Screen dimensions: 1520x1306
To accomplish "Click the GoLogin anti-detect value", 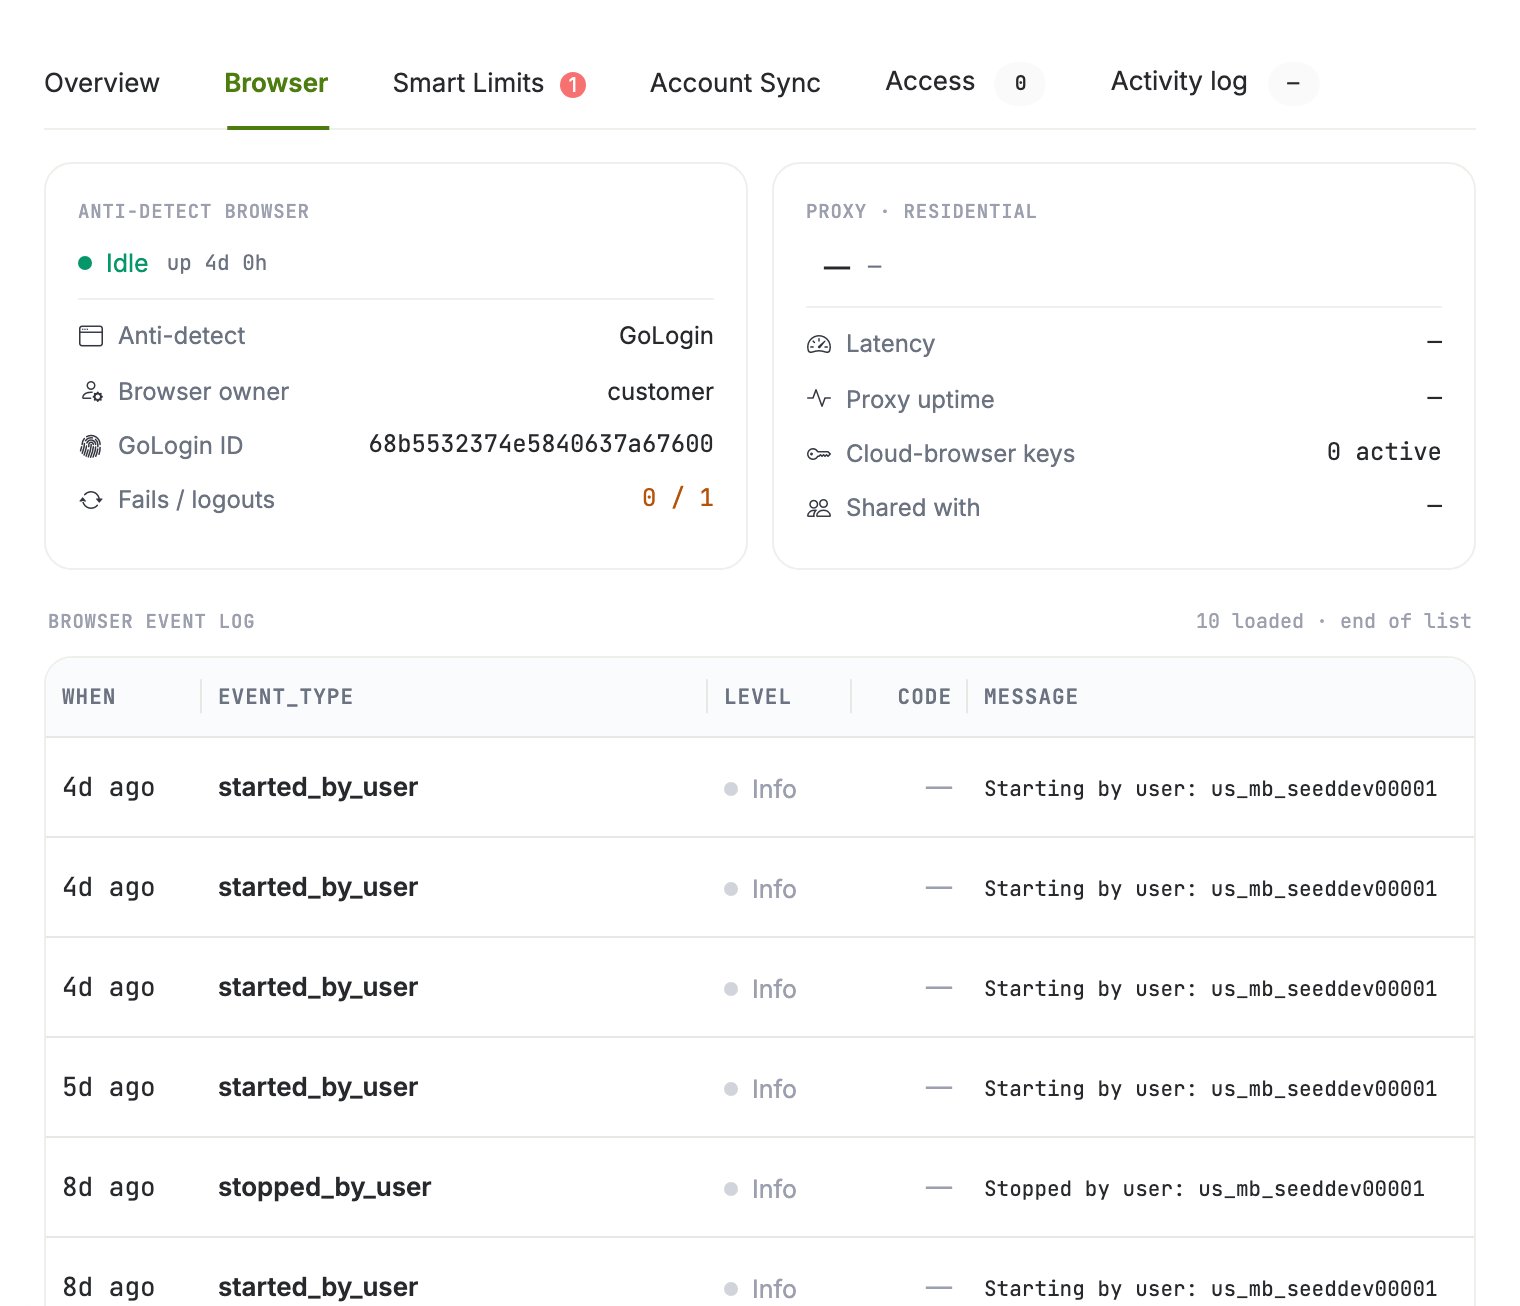I will point(666,336).
